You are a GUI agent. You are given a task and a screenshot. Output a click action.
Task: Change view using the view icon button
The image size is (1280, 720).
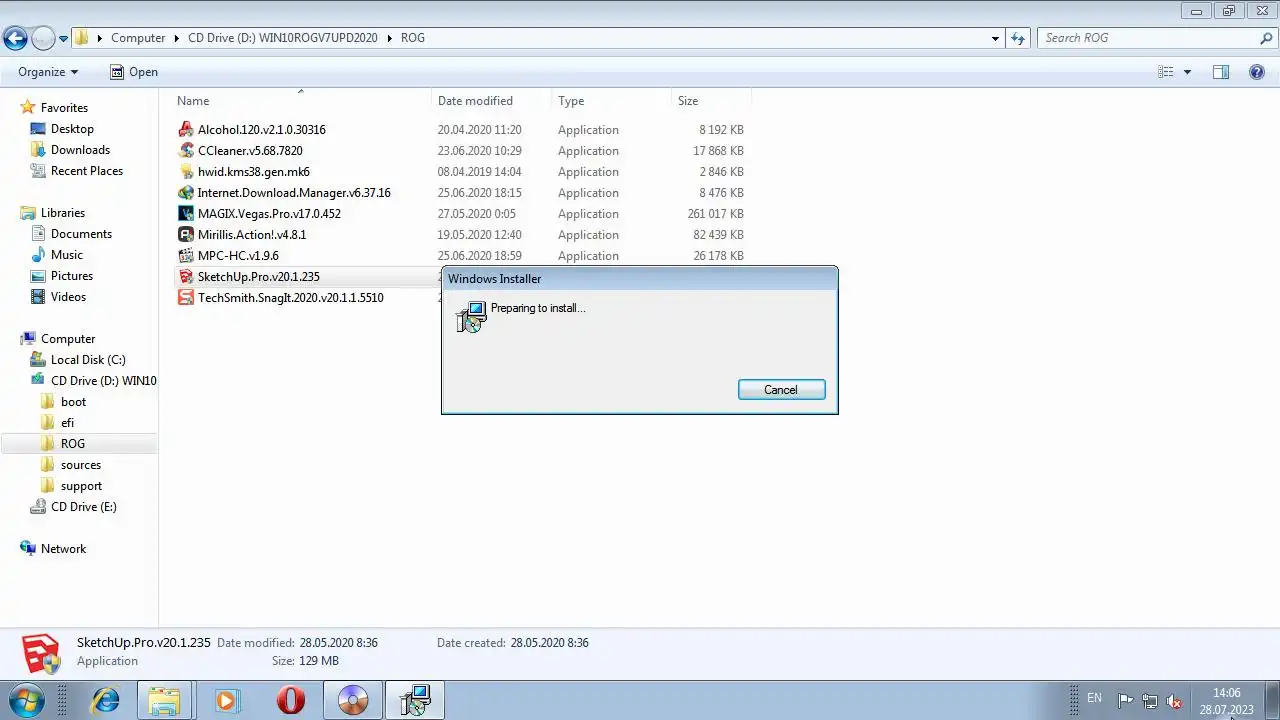[x=1166, y=72]
